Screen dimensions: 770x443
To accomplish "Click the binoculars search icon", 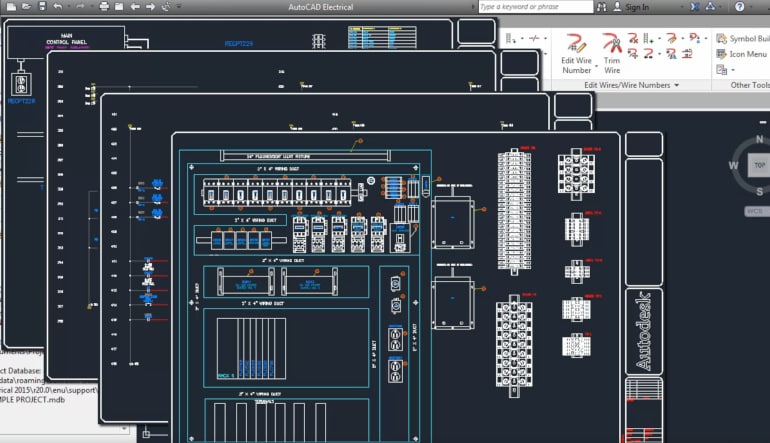I will (602, 7).
